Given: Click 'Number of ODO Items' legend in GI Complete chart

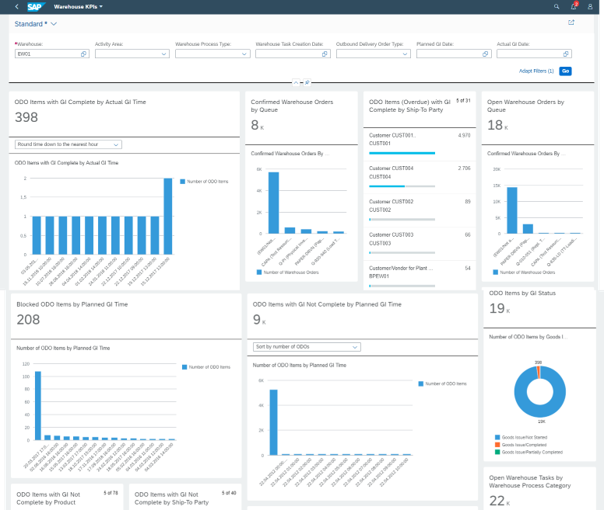Looking at the screenshot, I should (x=204, y=181).
